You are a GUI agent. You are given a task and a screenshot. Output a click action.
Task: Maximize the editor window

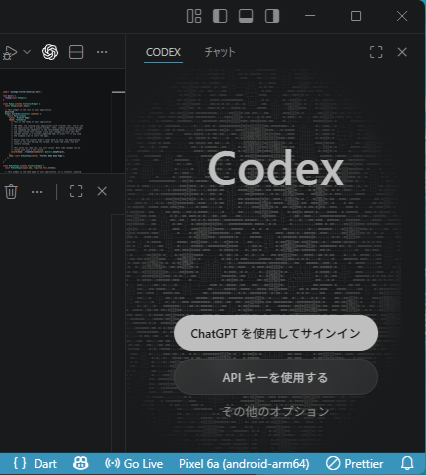356,16
